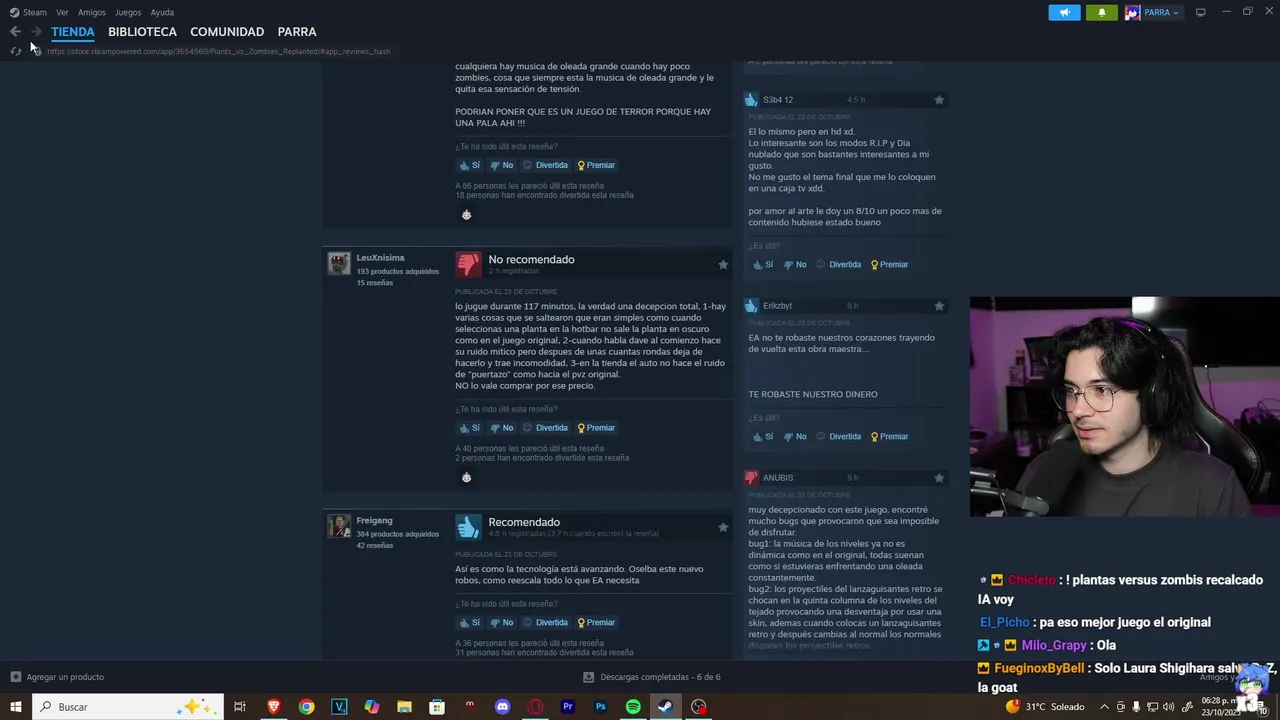Image resolution: width=1280 pixels, height=720 pixels.
Task: Vote Sí on LeuXnisima's review
Action: pyautogui.click(x=470, y=428)
